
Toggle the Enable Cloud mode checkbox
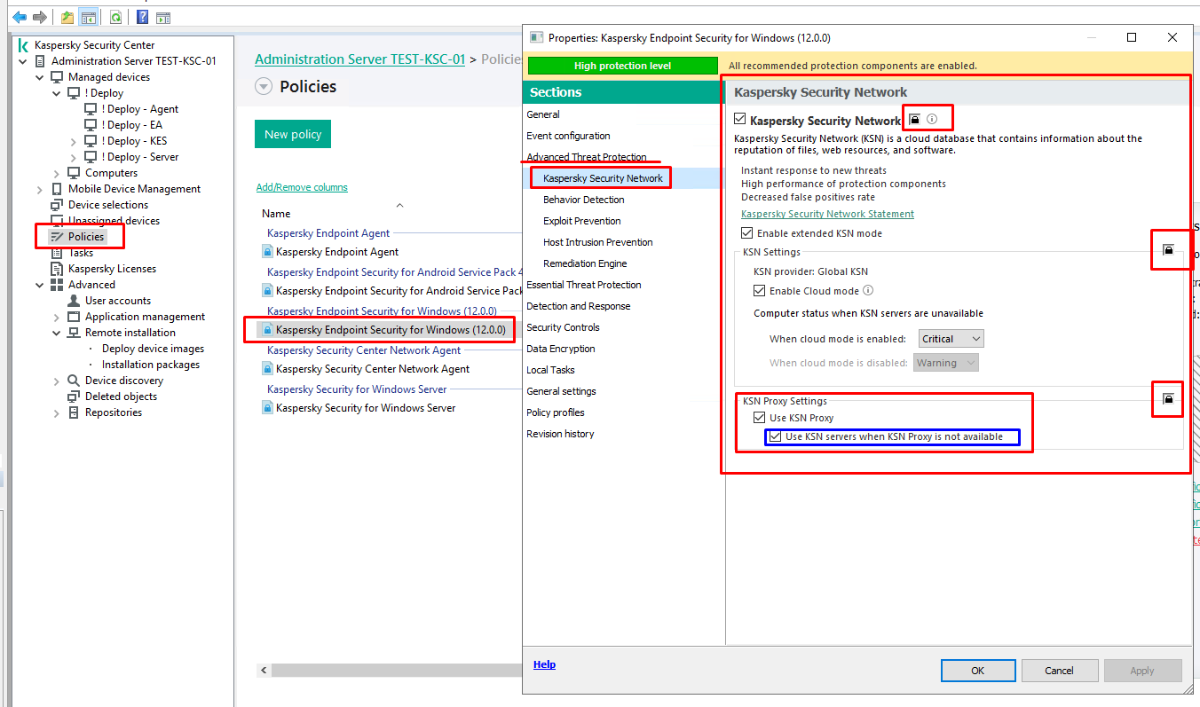(x=759, y=291)
